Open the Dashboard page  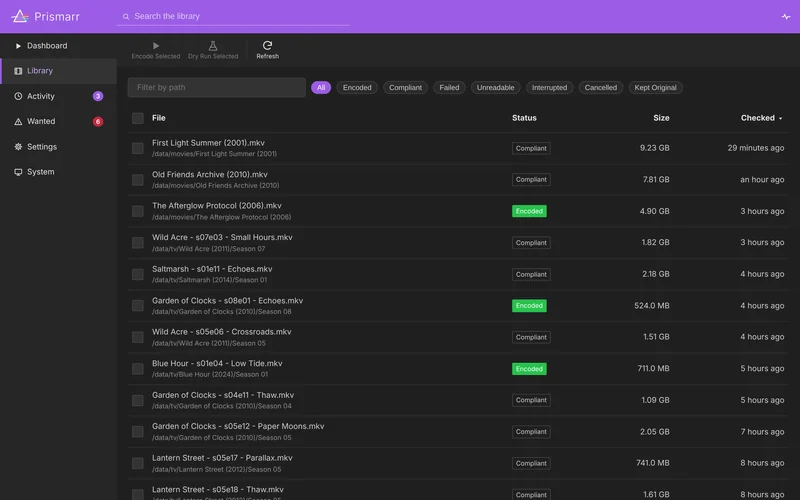coord(59,46)
